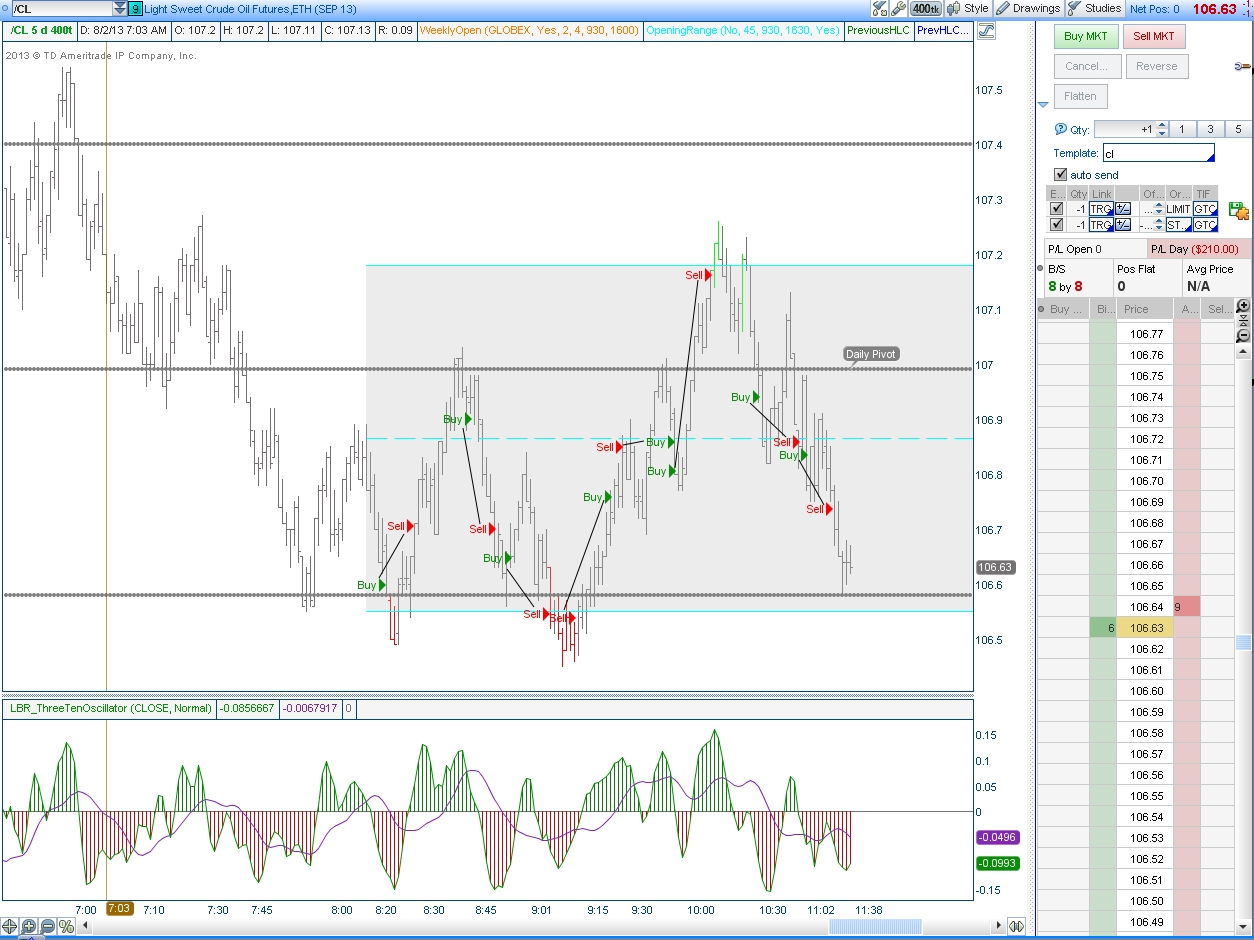Toggle the auto send checkbox
Viewport: 1254px width, 940px height.
(1061, 175)
